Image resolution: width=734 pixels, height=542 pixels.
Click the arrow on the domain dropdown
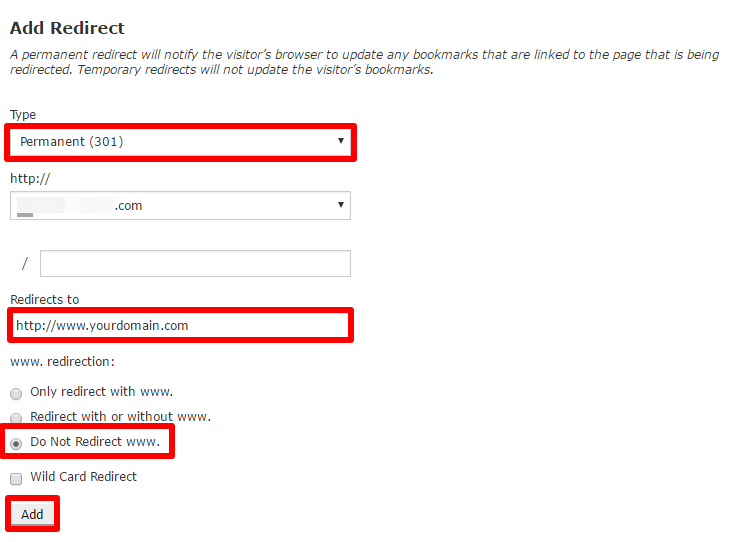pyautogui.click(x=341, y=205)
